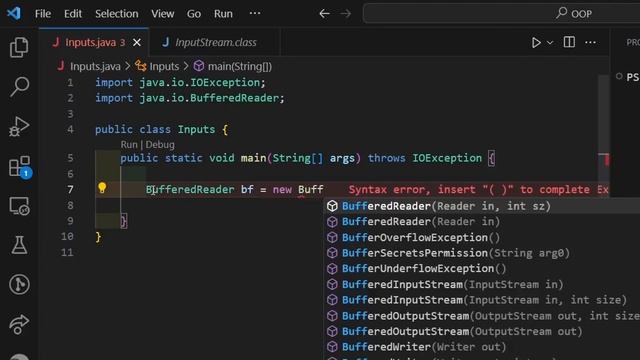Click line number 5 in gutter
The width and height of the screenshot is (640, 360).
click(70, 158)
